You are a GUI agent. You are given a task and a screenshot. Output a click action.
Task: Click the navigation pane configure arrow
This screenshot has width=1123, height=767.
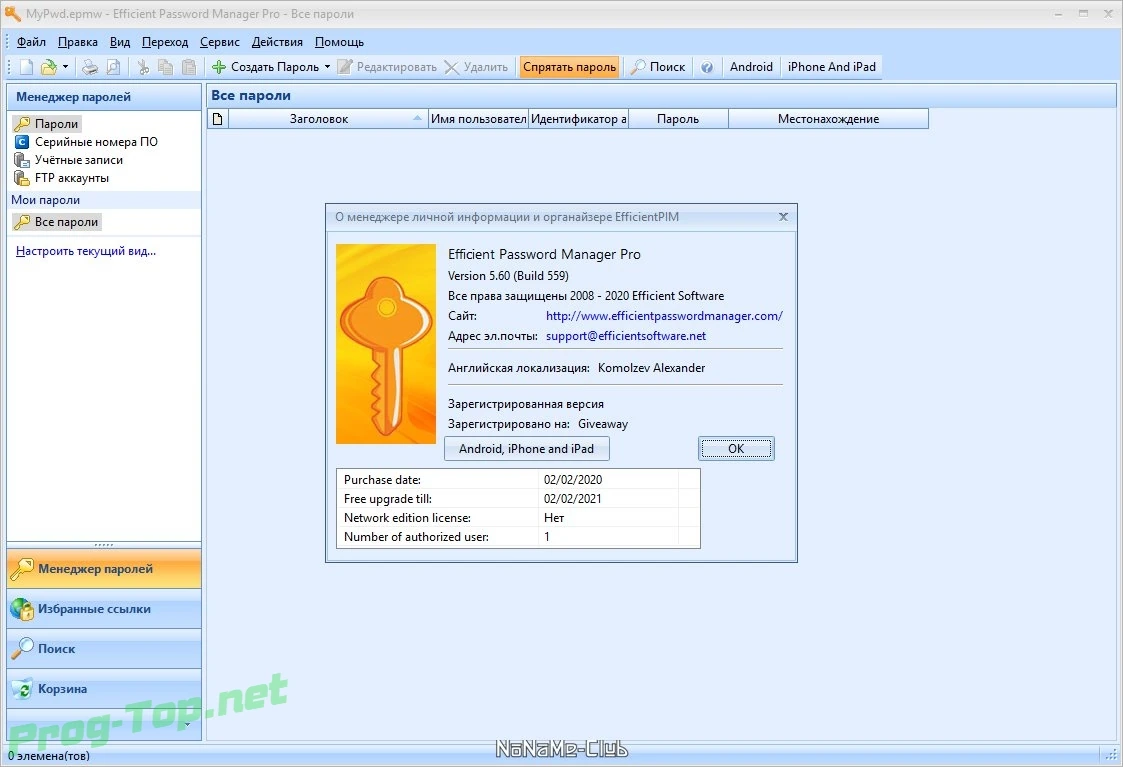click(x=188, y=725)
